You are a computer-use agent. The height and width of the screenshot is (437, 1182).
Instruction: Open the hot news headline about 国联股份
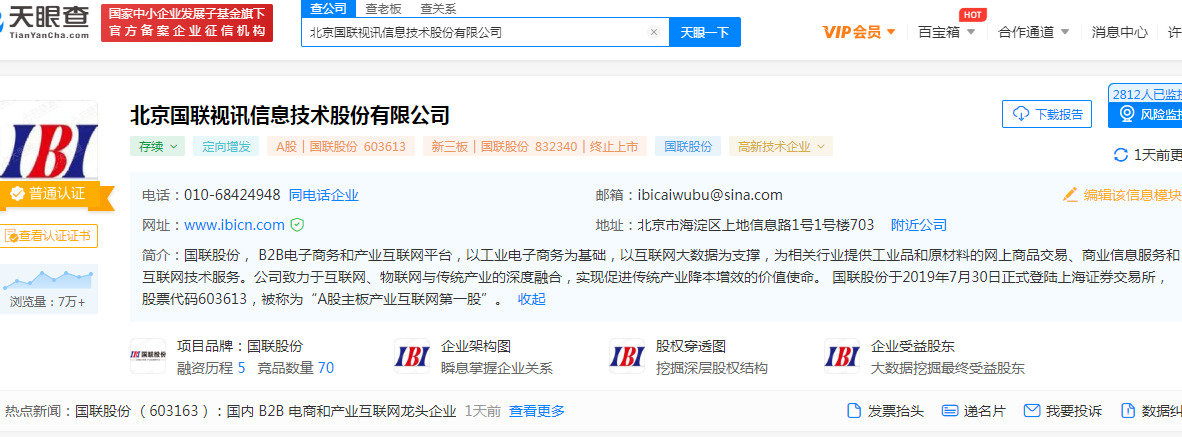point(265,411)
